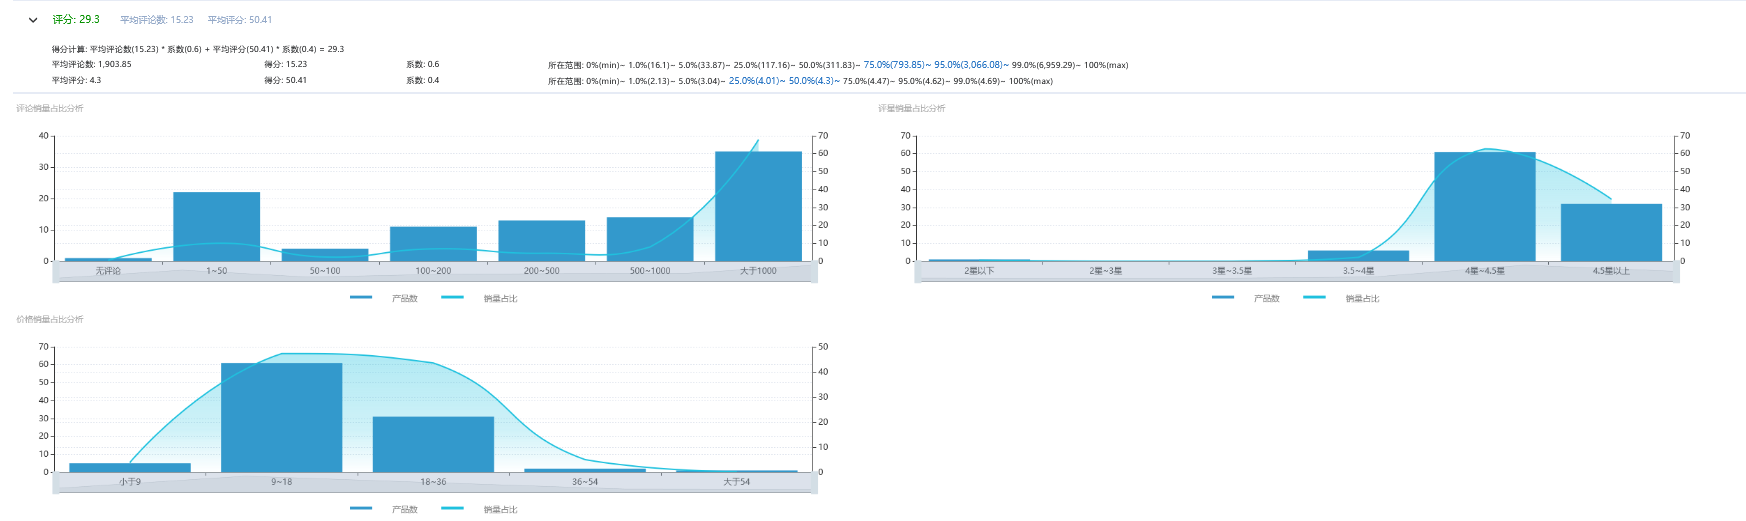
Task: Click right zoom slider handle of price chart
Action: point(816,483)
